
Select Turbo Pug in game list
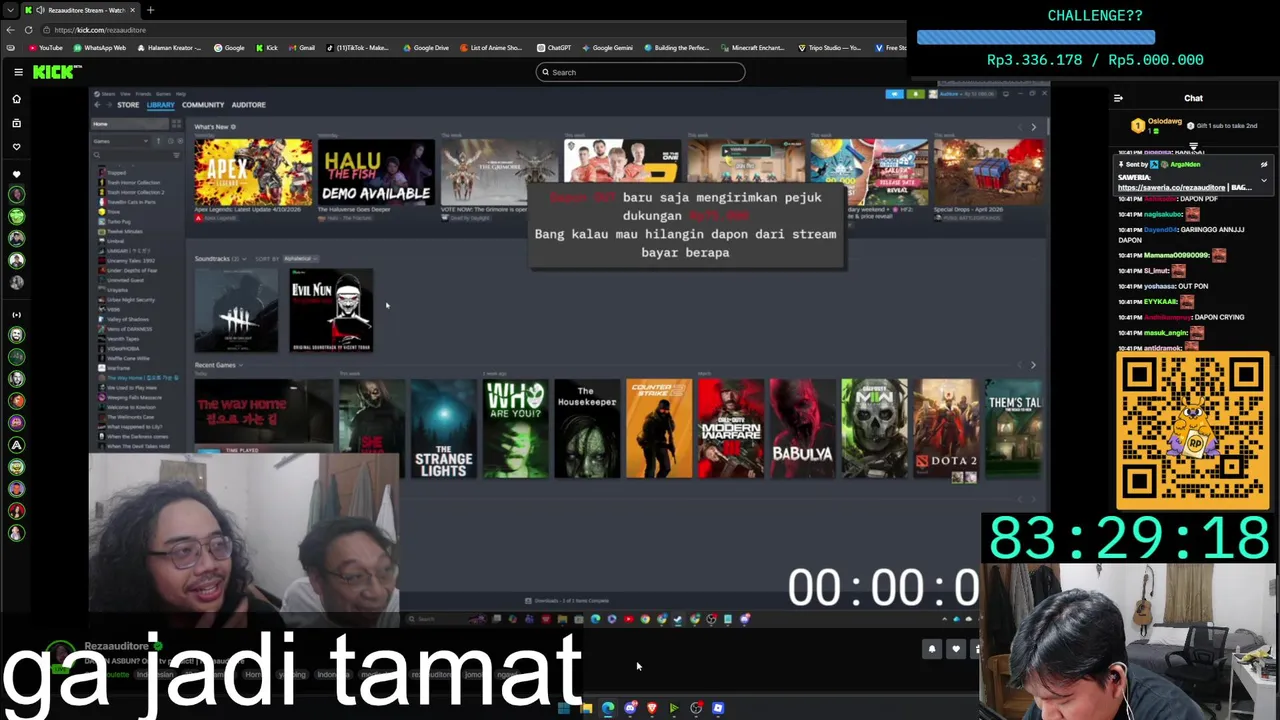coord(118,222)
